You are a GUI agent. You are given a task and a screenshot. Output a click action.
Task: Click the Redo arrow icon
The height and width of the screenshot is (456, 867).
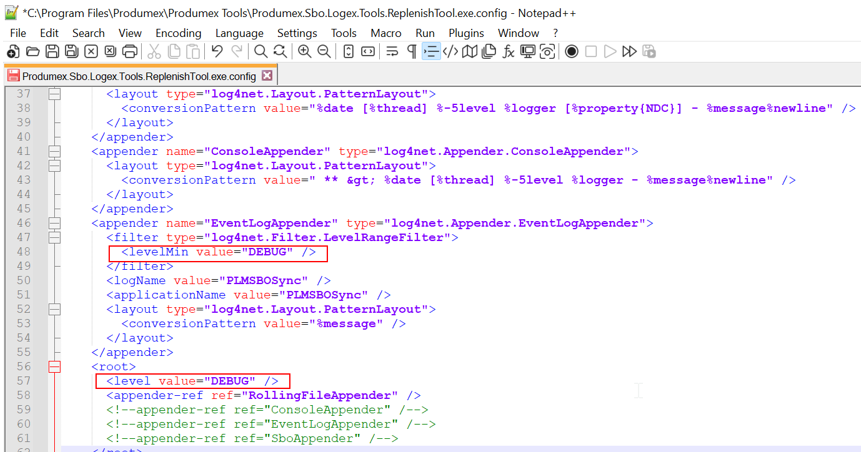[x=236, y=52]
